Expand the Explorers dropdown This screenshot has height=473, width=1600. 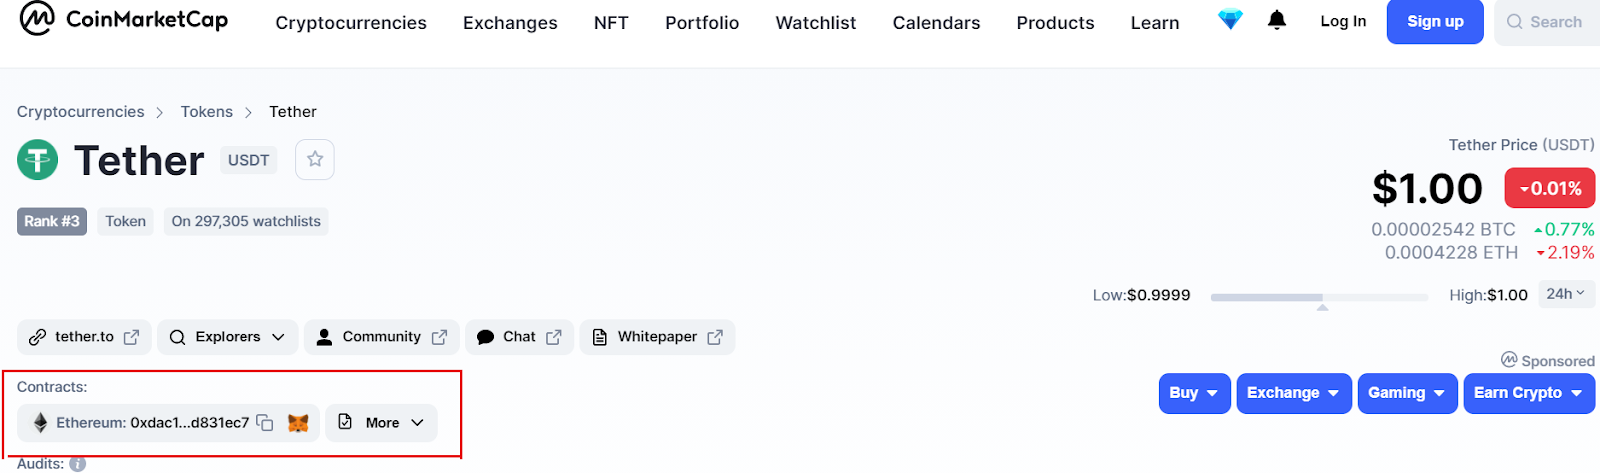click(228, 337)
